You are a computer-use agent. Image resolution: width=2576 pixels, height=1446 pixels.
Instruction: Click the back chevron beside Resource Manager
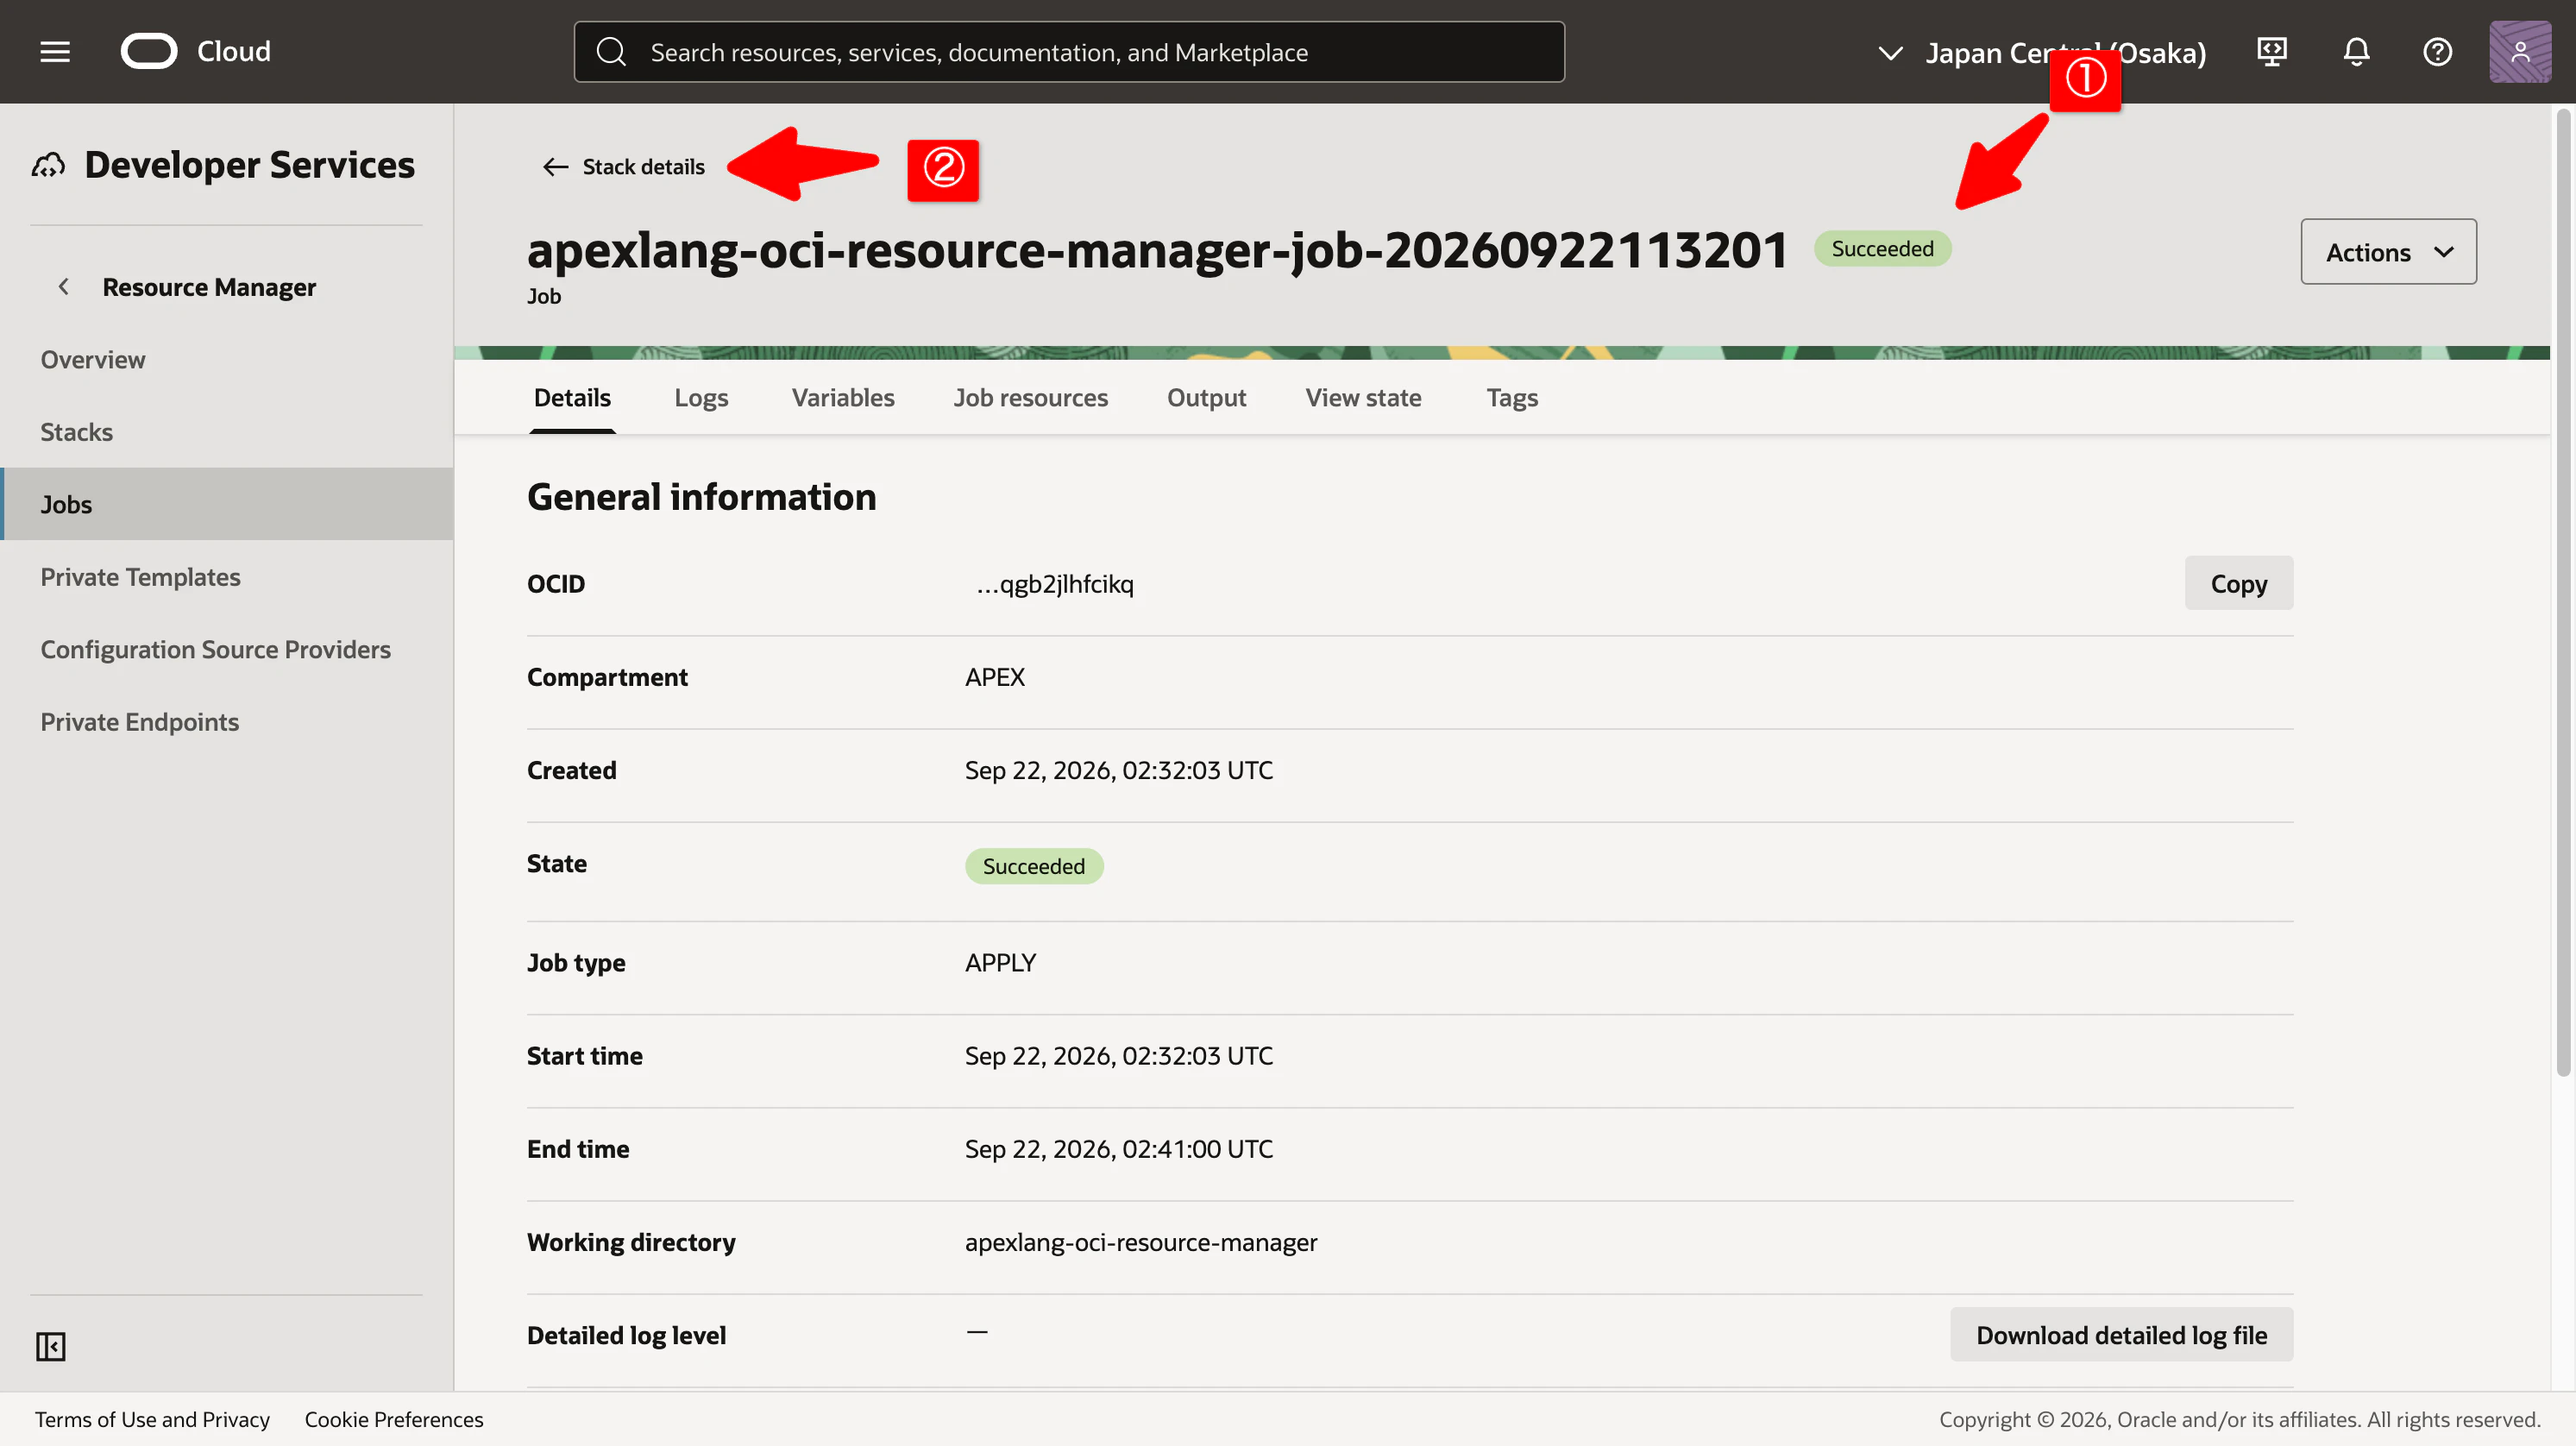(x=64, y=287)
